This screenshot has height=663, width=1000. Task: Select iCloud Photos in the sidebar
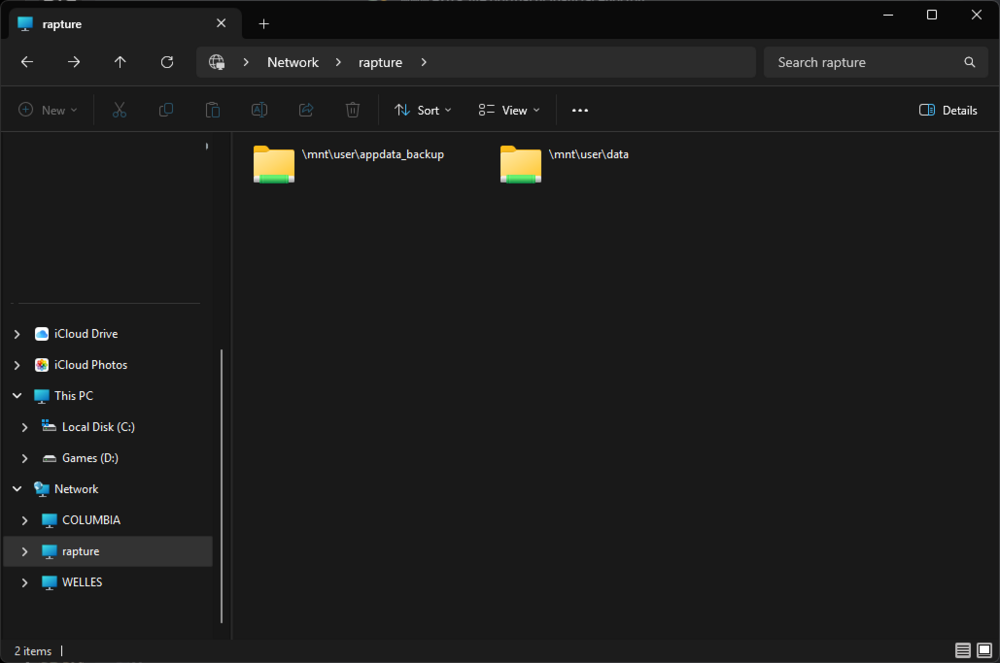coord(91,365)
